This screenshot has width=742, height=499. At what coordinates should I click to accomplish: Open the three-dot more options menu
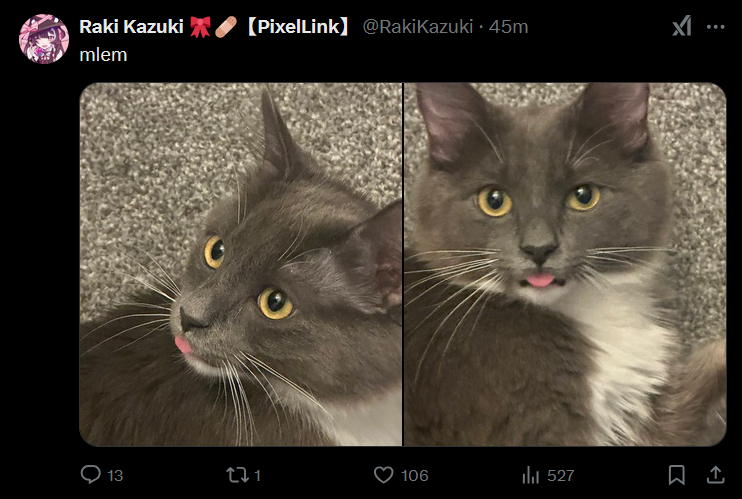tap(715, 27)
